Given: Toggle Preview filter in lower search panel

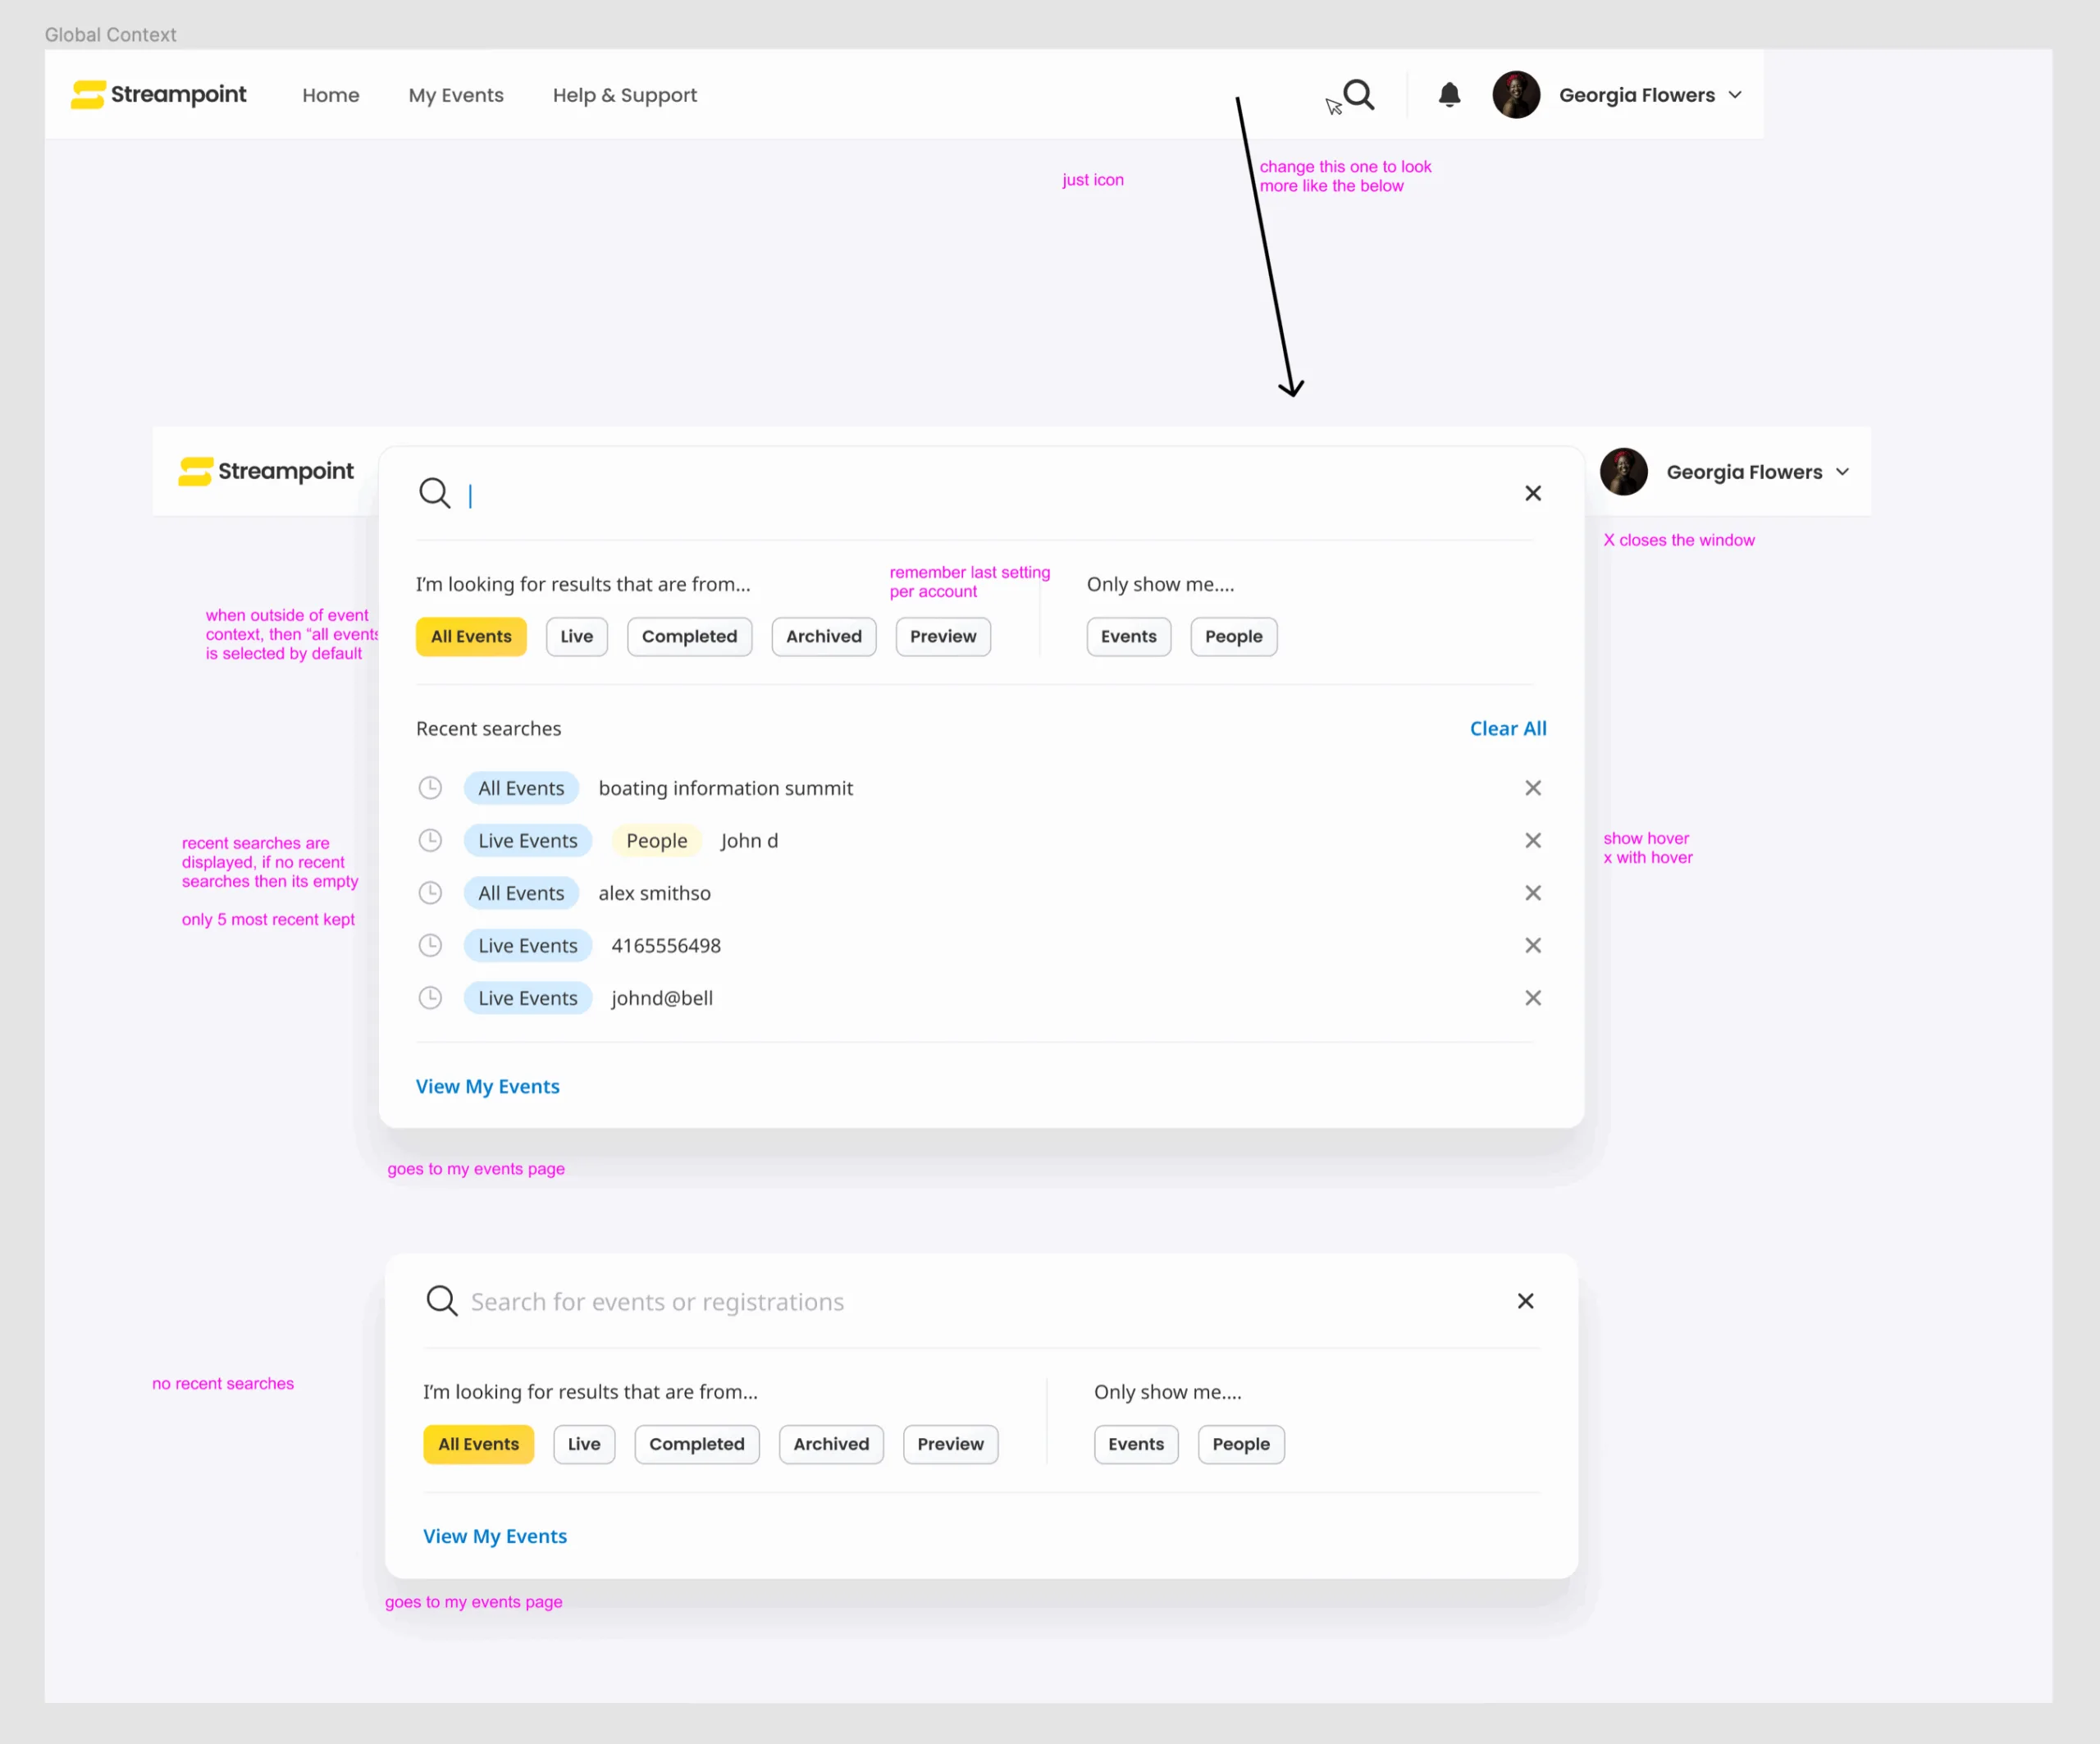Looking at the screenshot, I should click(x=950, y=1445).
